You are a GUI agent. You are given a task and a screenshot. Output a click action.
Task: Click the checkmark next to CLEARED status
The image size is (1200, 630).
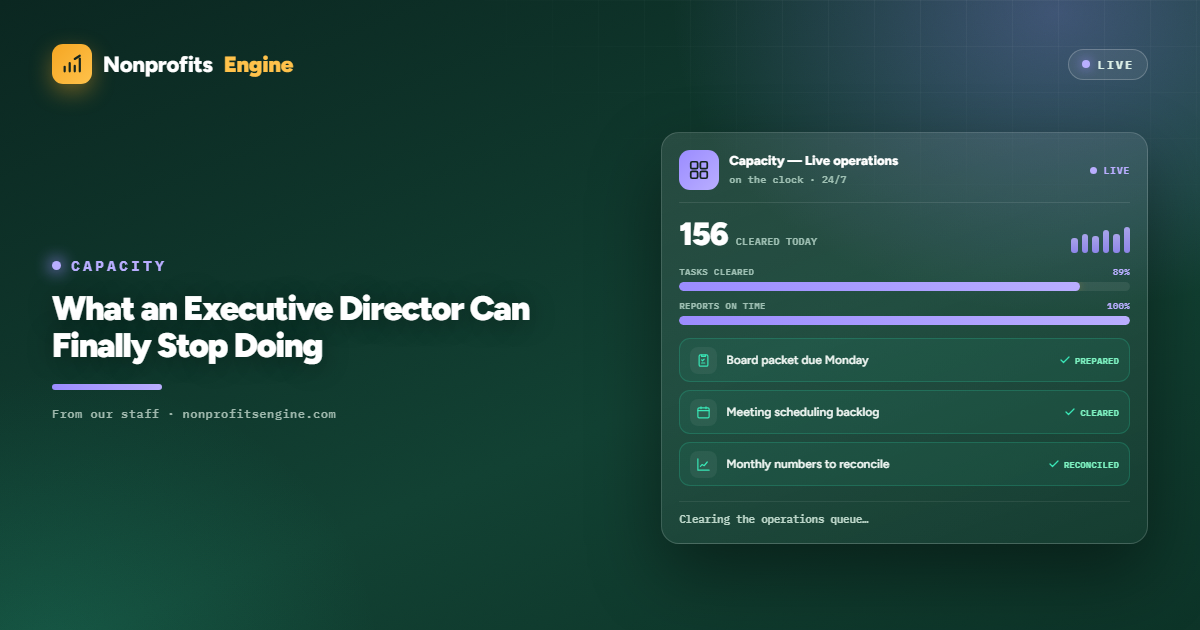pyautogui.click(x=1070, y=412)
